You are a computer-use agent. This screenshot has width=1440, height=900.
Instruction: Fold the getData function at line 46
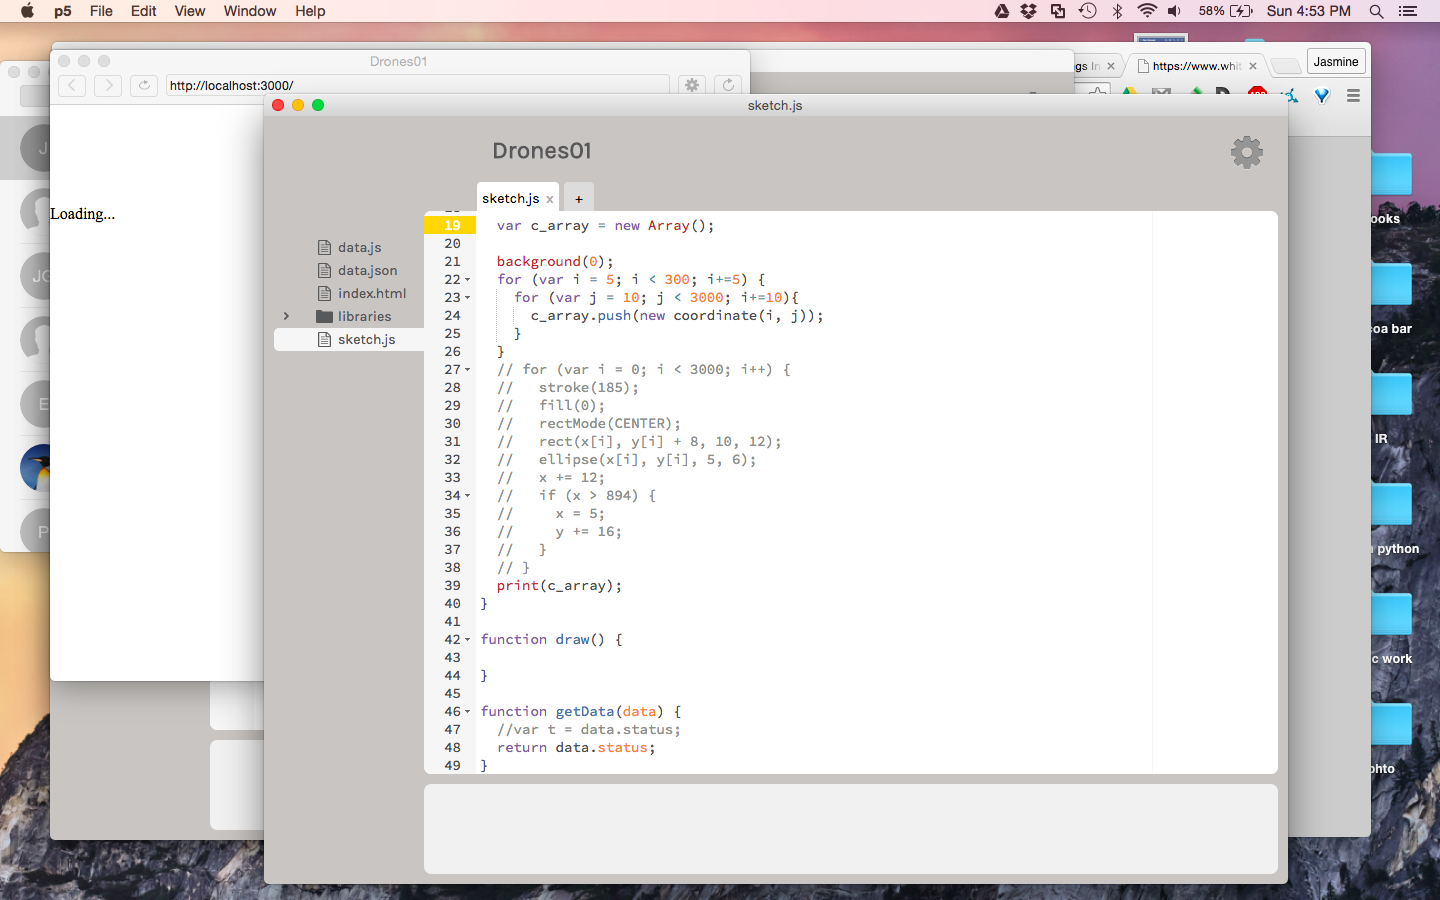point(467,712)
